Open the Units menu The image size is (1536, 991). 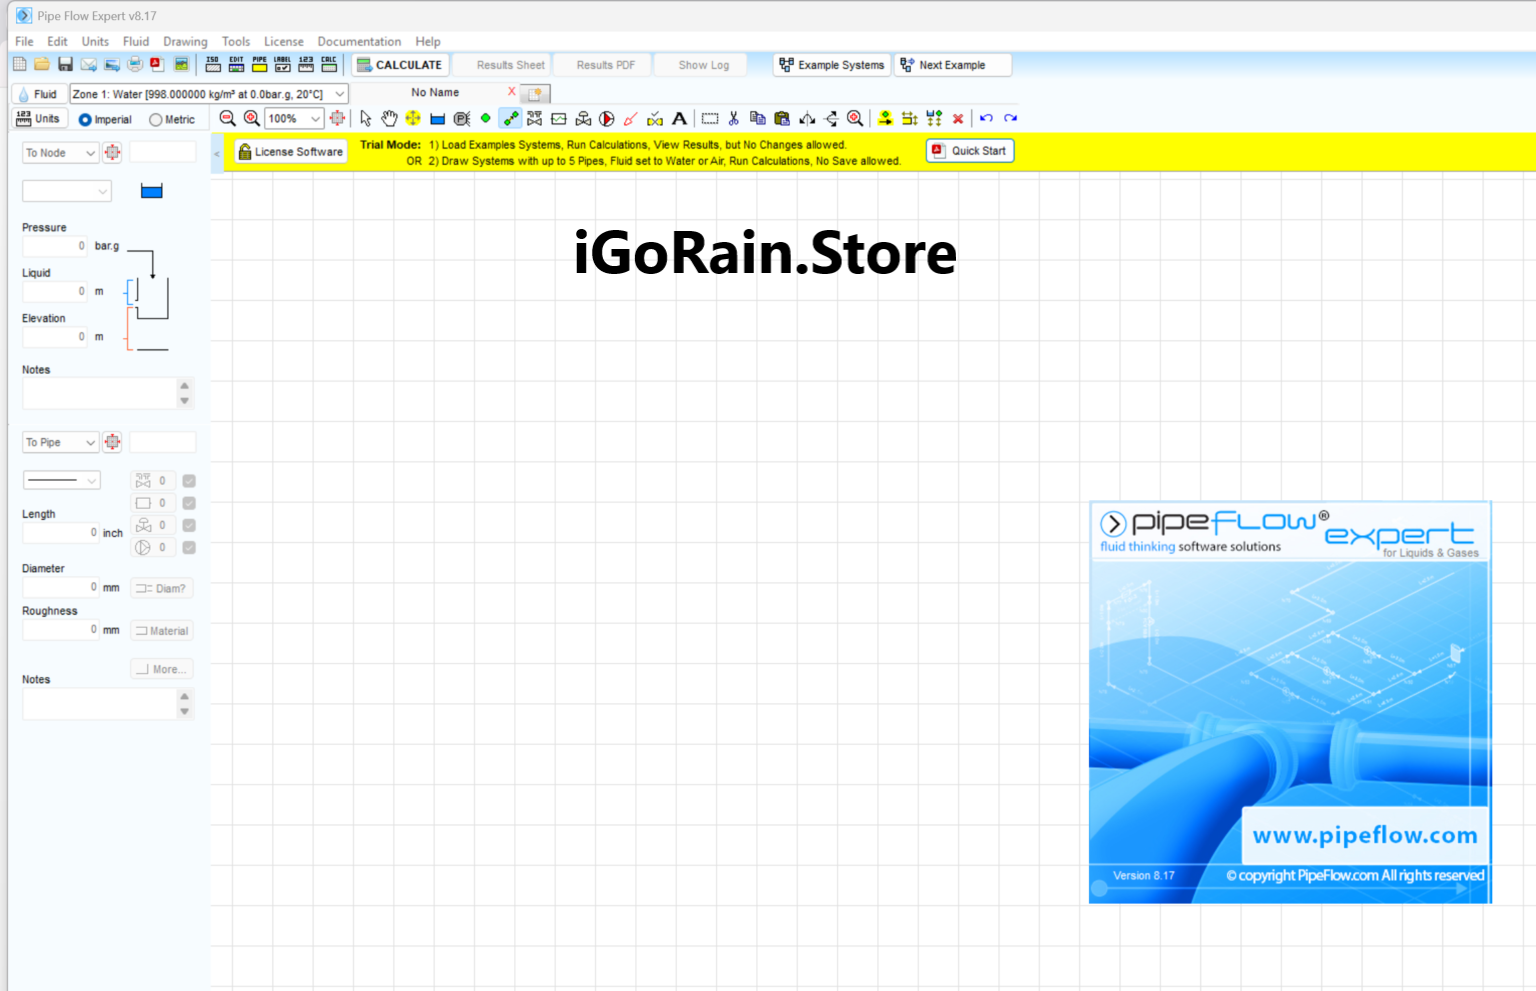tap(95, 41)
